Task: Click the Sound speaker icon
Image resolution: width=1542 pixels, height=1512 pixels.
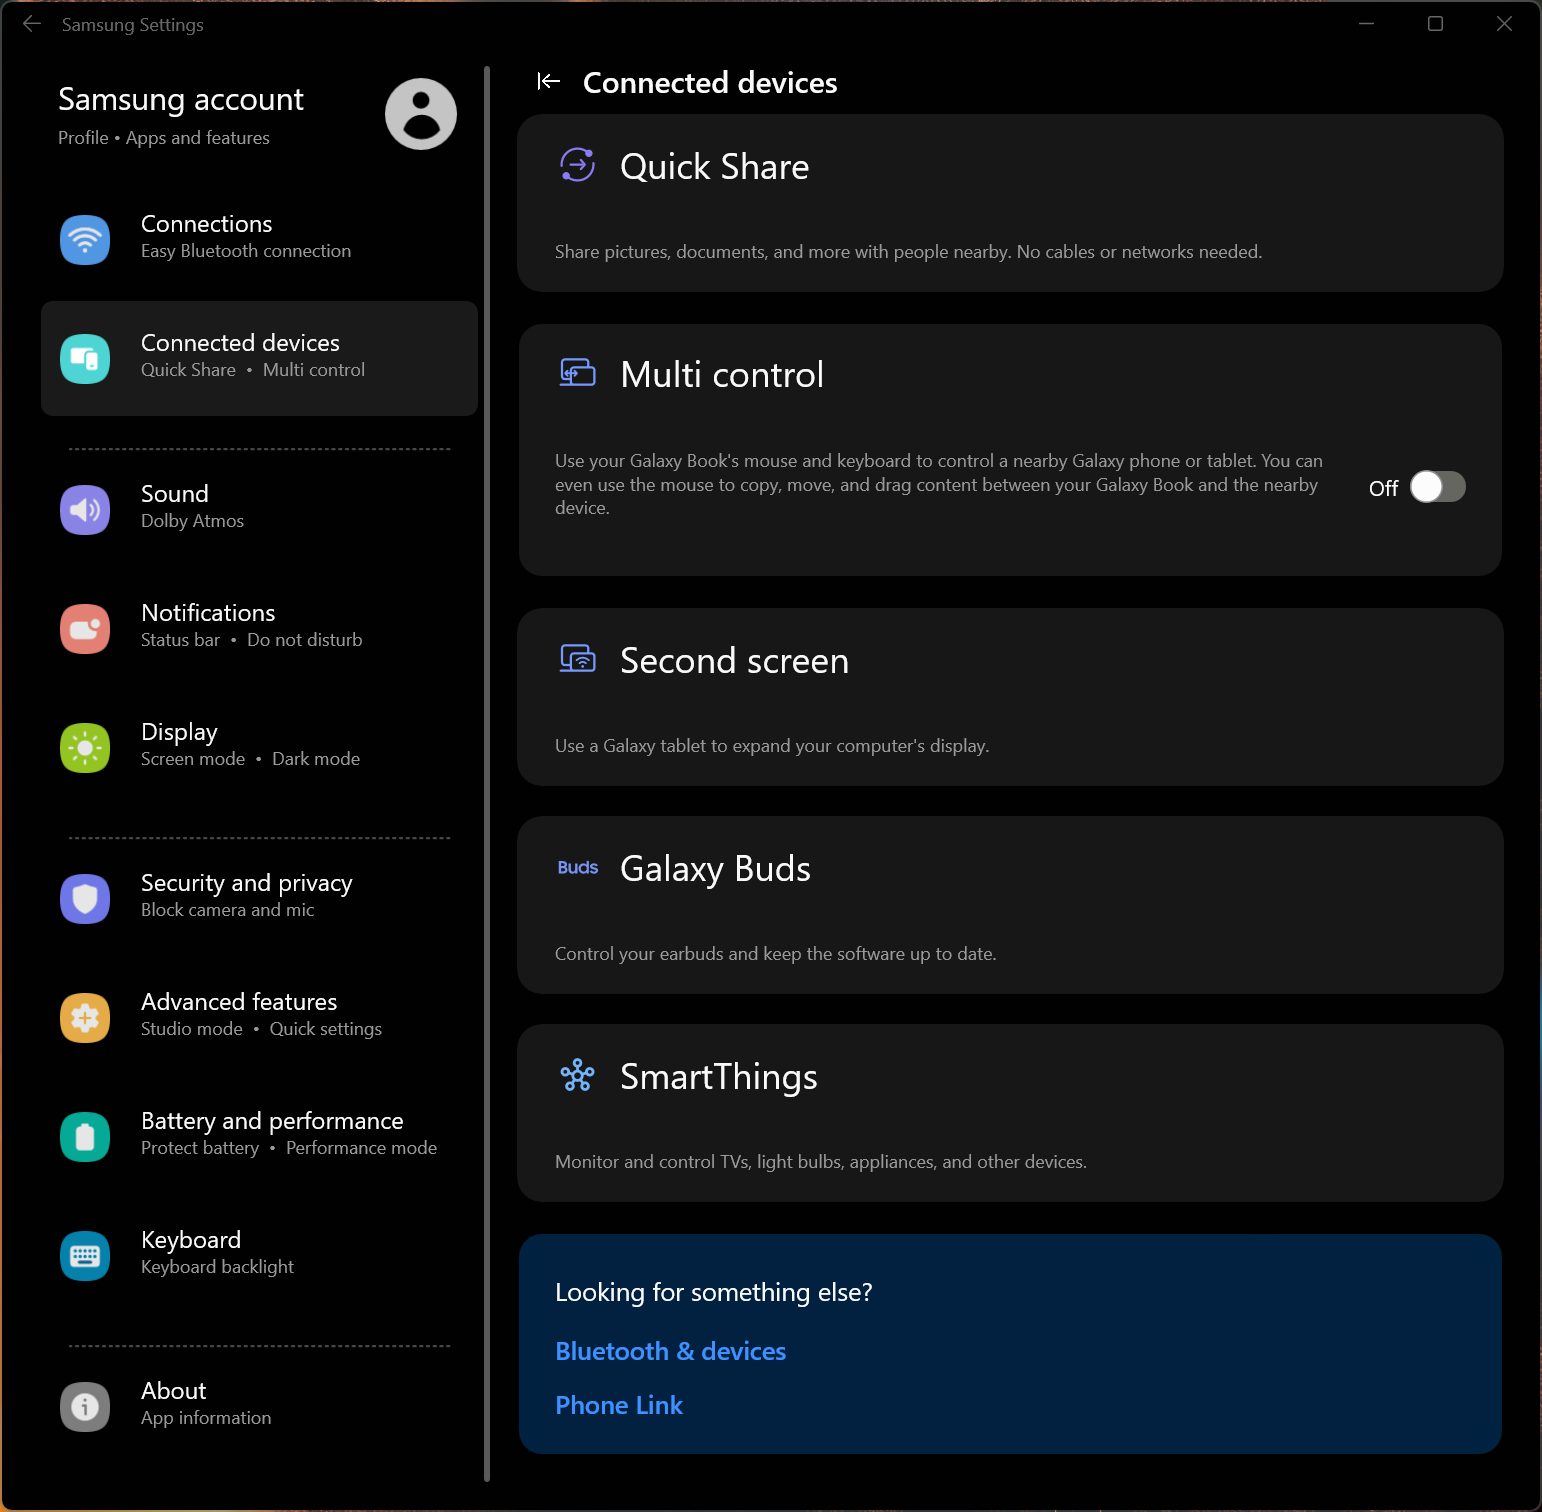Action: click(x=85, y=510)
